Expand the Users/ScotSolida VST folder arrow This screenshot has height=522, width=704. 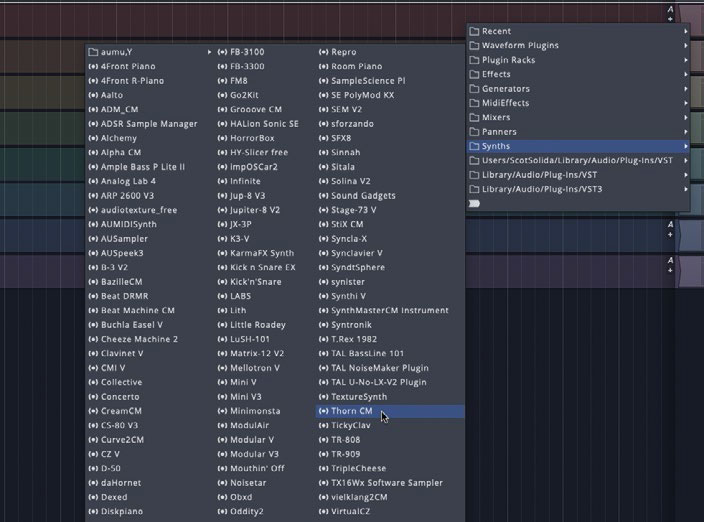click(x=686, y=160)
